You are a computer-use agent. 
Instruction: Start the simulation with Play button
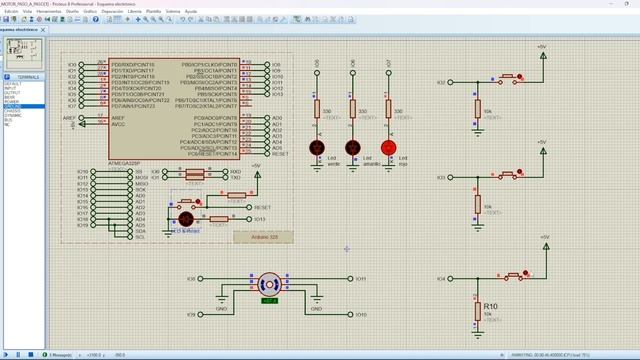click(6, 355)
